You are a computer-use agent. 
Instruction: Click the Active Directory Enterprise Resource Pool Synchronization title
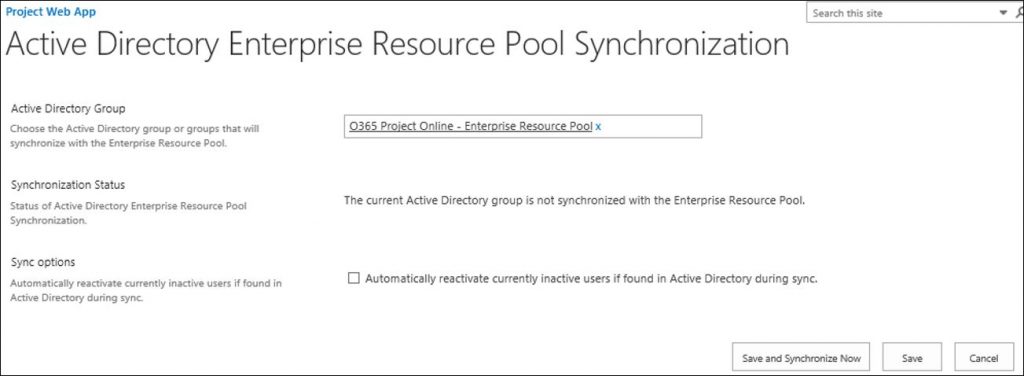(x=397, y=45)
